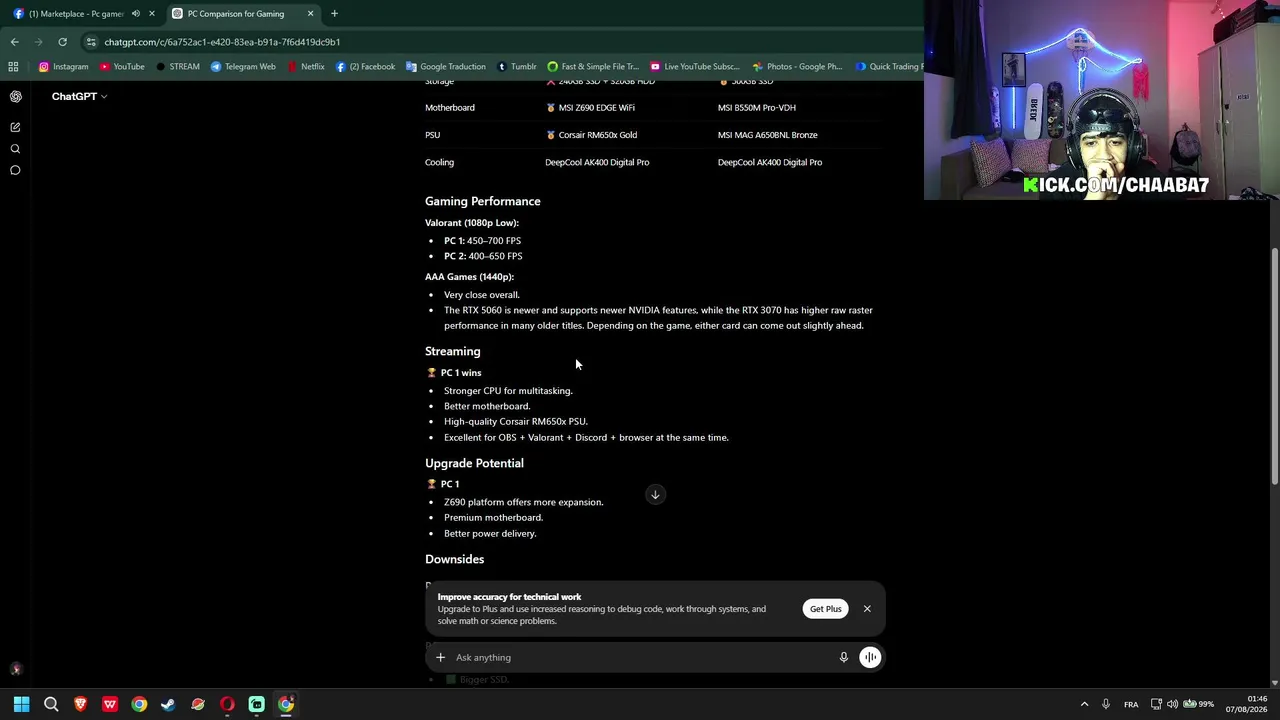
Task: Open the volume icon in the system tray
Action: click(1172, 704)
